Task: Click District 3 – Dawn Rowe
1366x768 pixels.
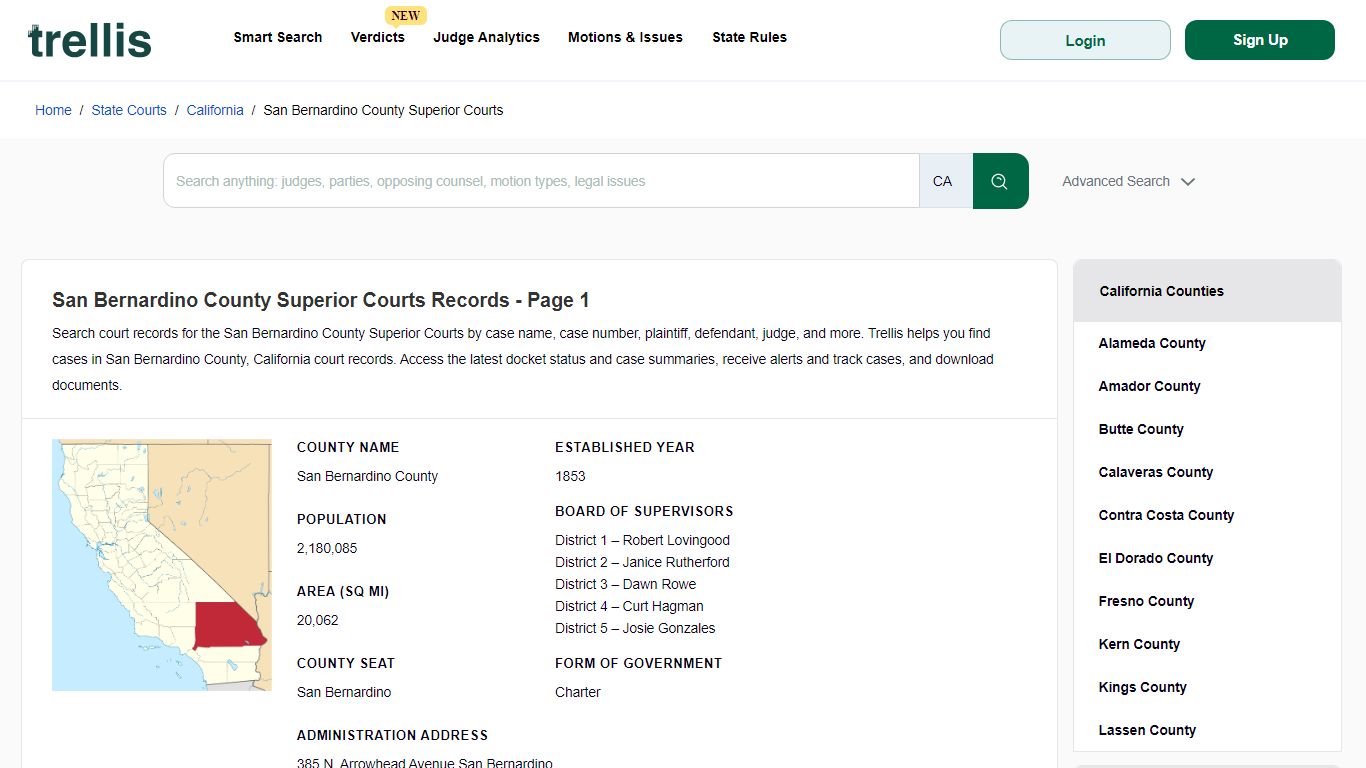Action: coord(626,584)
